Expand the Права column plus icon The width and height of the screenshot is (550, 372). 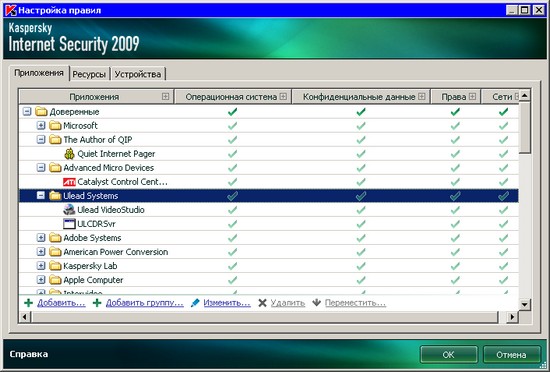[x=472, y=96]
